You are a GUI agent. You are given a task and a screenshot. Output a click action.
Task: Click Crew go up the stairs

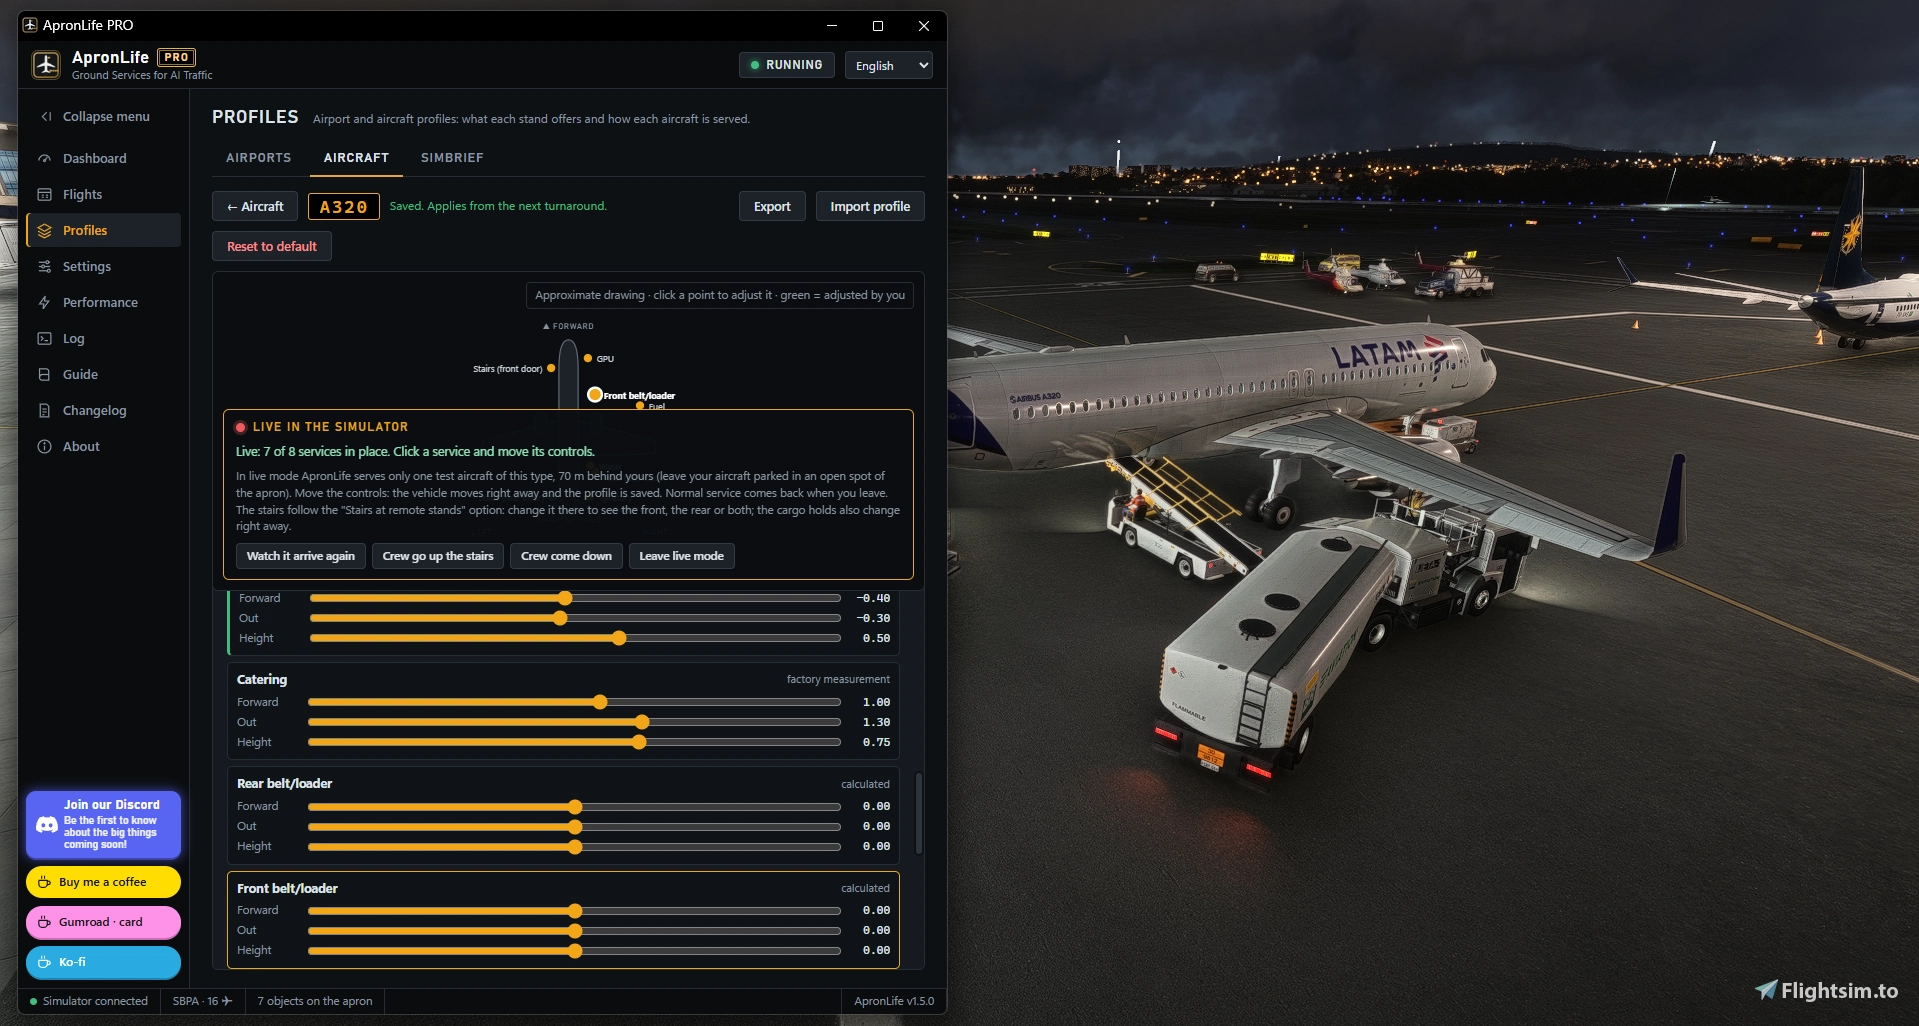coord(438,556)
